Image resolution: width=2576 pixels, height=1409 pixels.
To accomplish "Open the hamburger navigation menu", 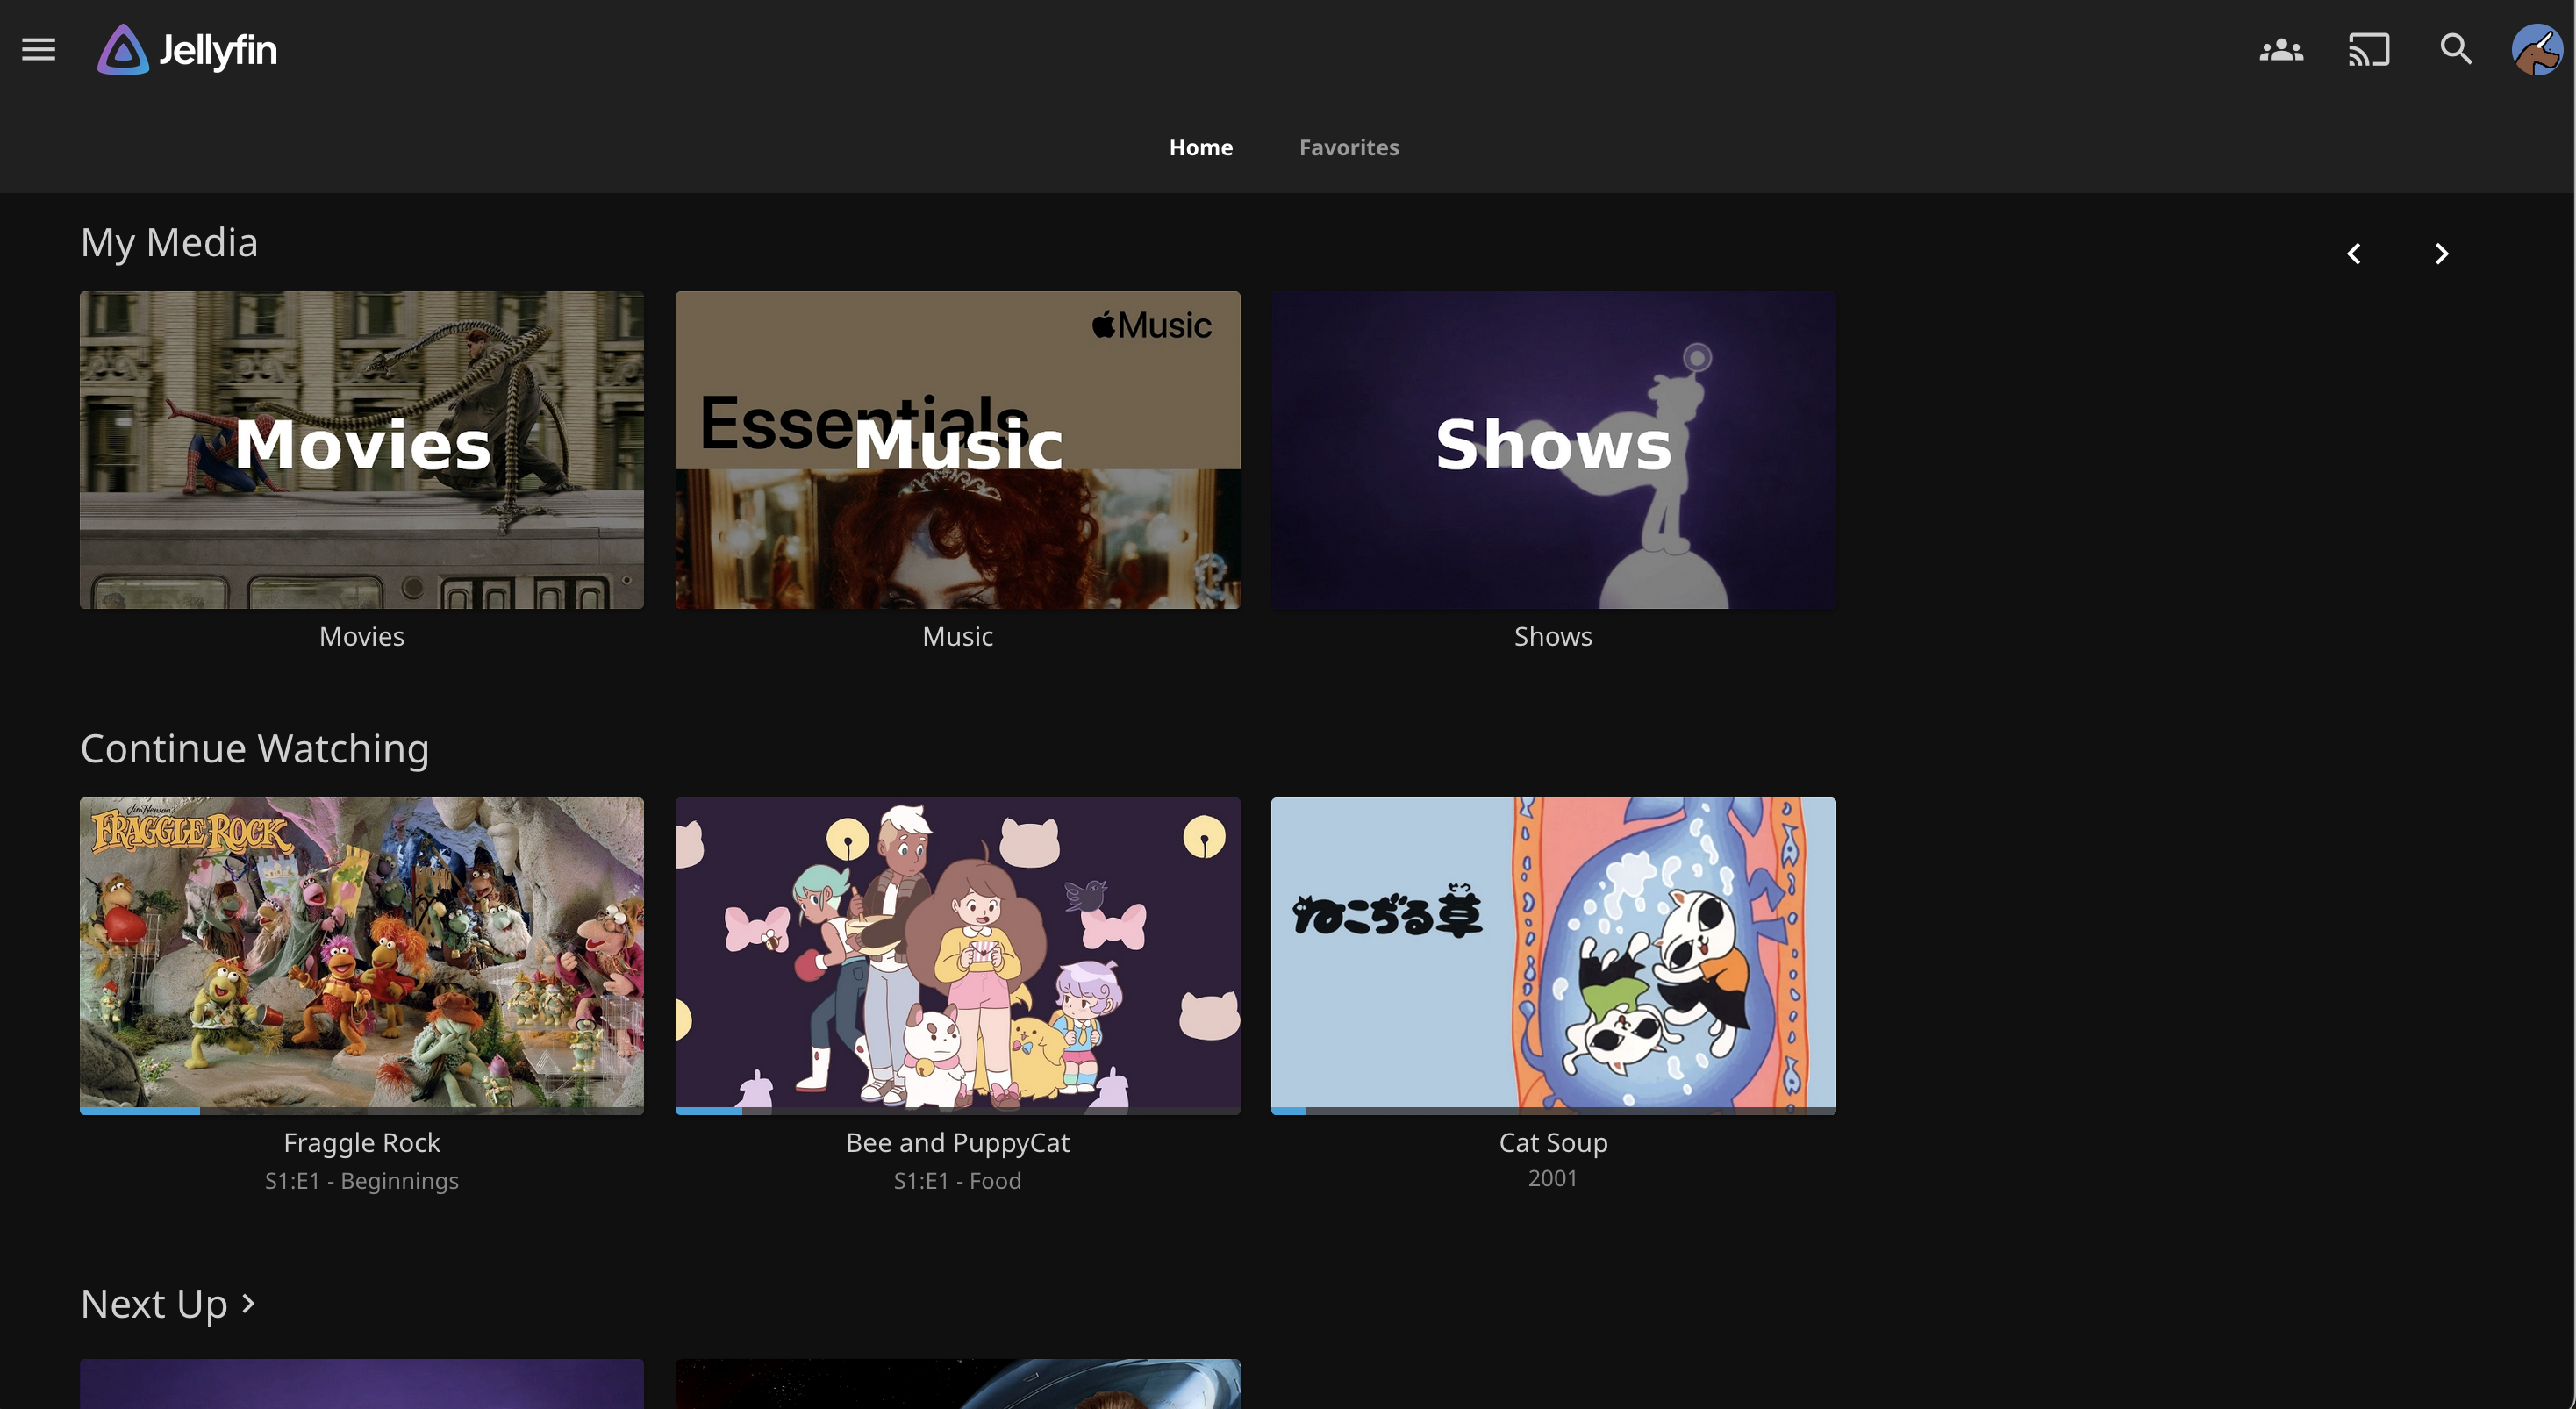I will tap(38, 49).
